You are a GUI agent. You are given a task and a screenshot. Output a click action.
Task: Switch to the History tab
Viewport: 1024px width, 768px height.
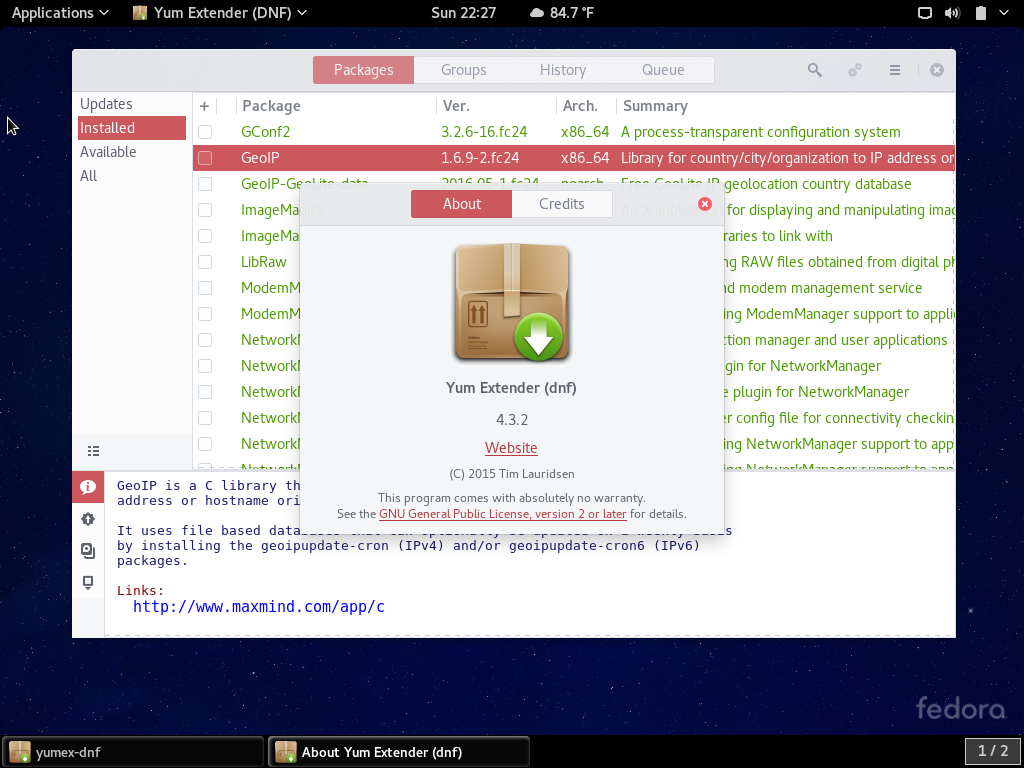click(563, 70)
